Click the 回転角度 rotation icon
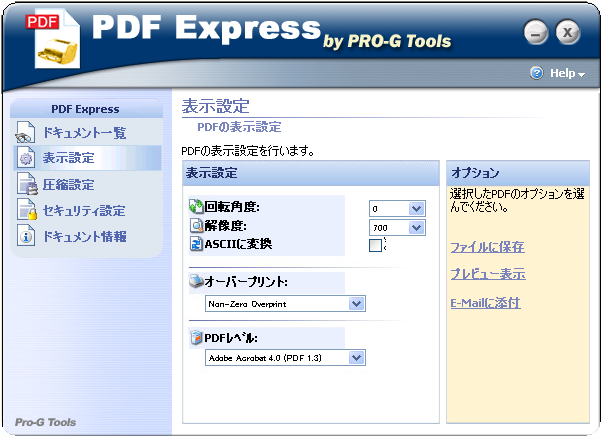 pyautogui.click(x=196, y=207)
